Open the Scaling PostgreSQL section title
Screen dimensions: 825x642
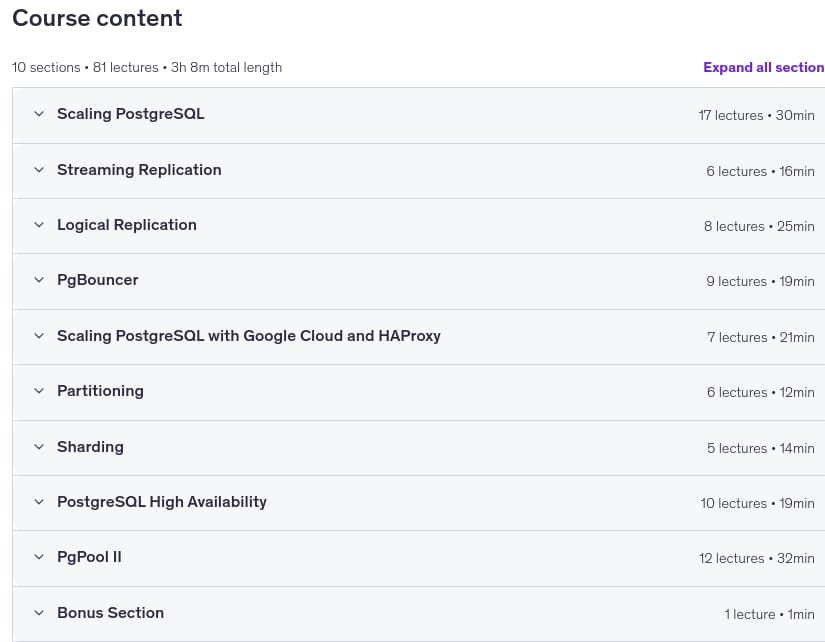coord(130,114)
